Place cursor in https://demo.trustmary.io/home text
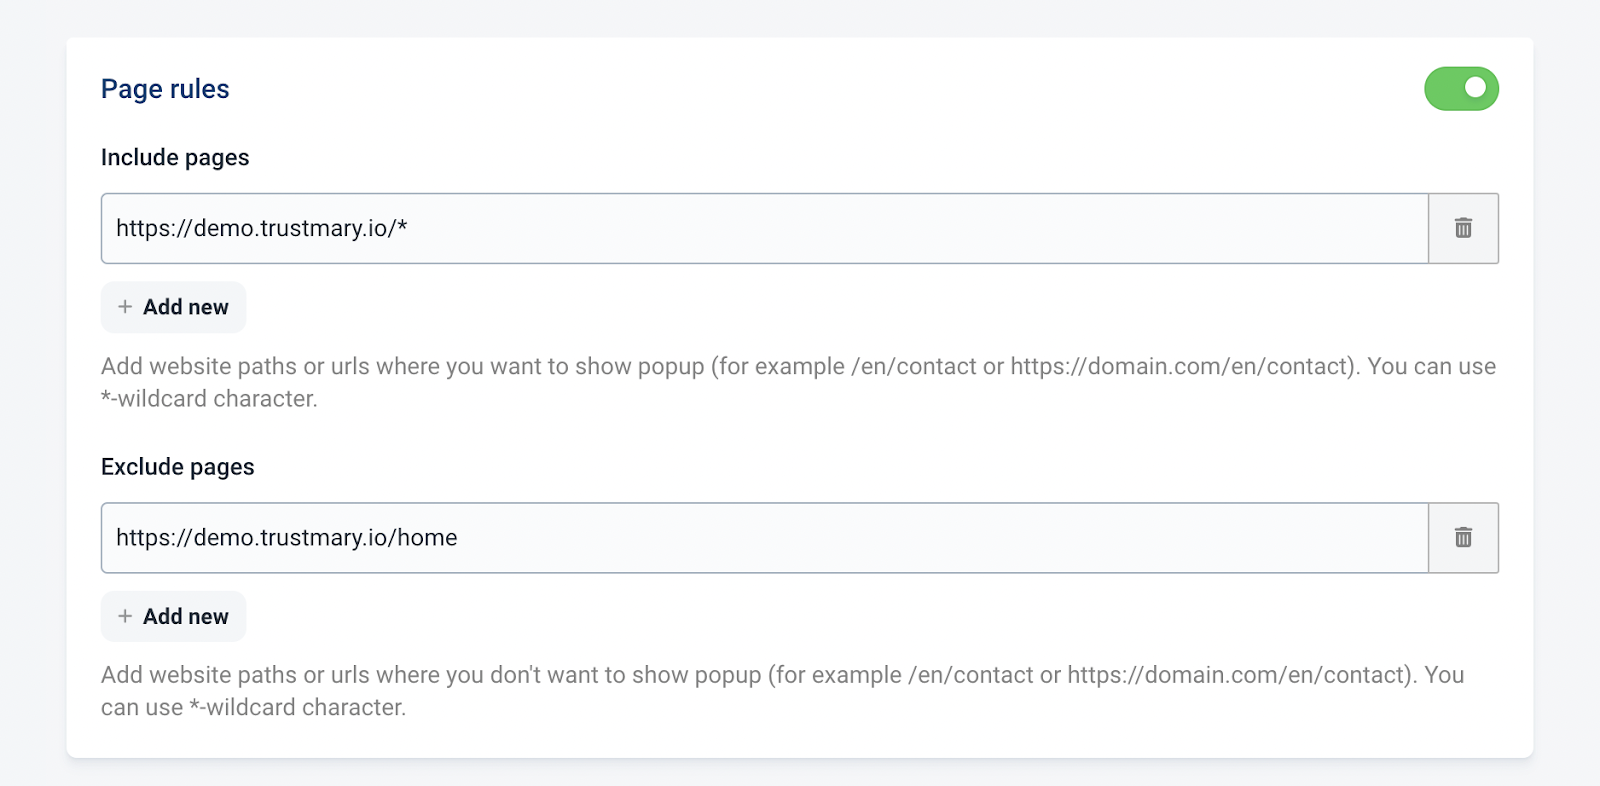The width and height of the screenshot is (1600, 786). [x=286, y=538]
